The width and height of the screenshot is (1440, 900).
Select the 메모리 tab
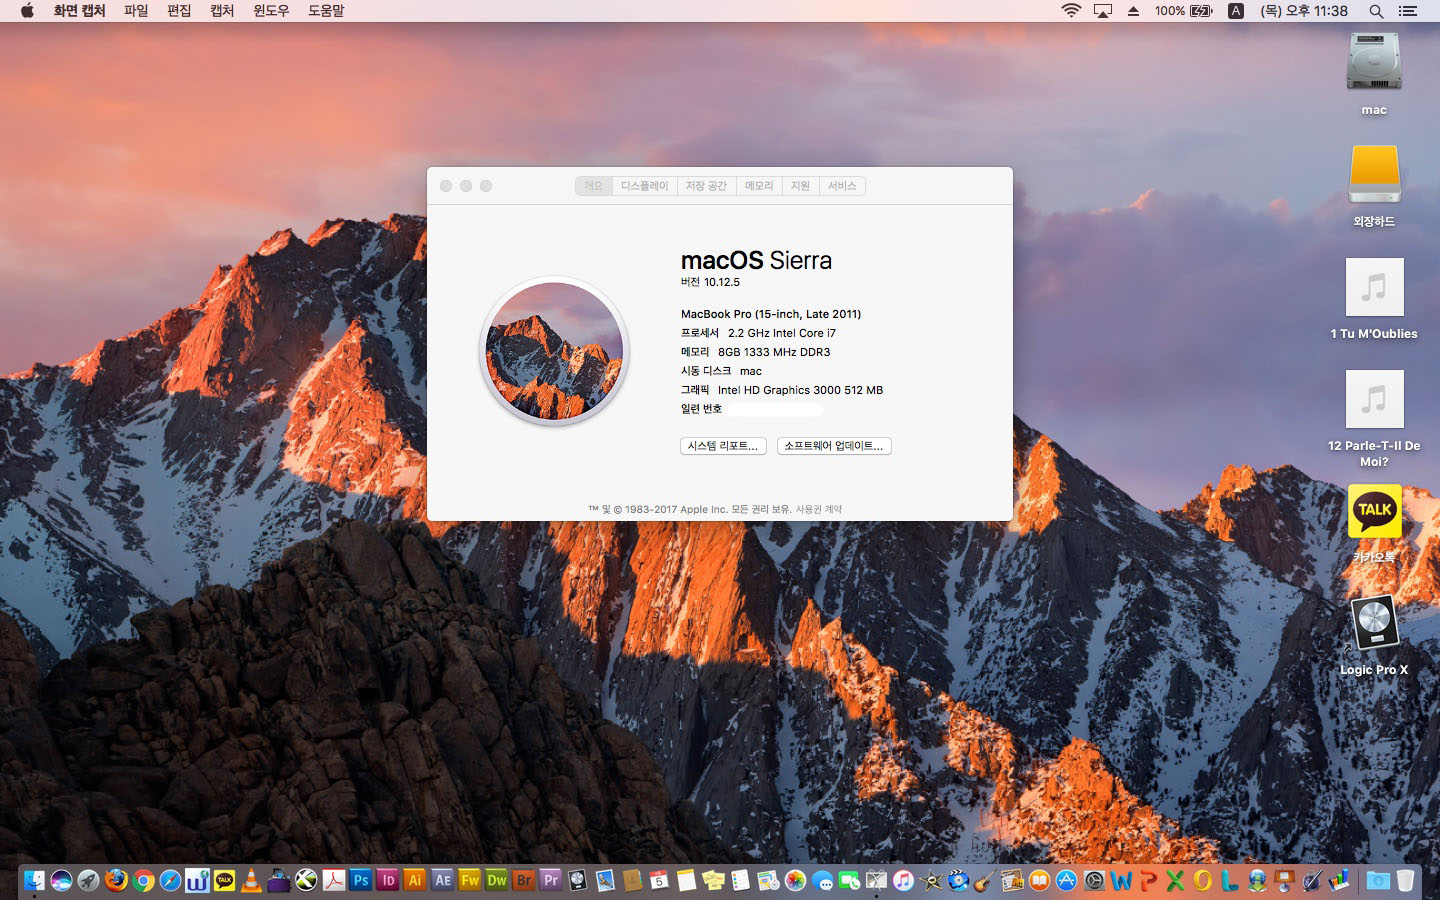(759, 186)
